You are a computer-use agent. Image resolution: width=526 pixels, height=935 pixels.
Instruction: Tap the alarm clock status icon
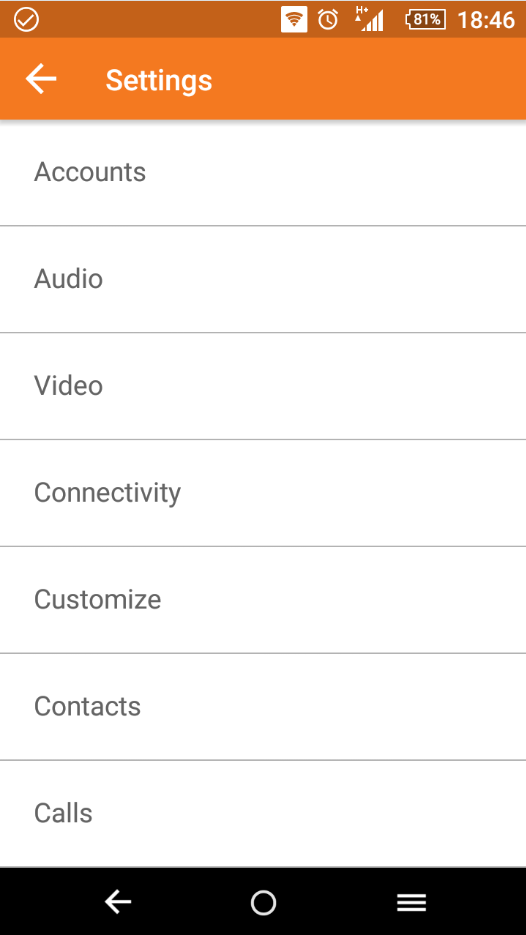coord(327,20)
